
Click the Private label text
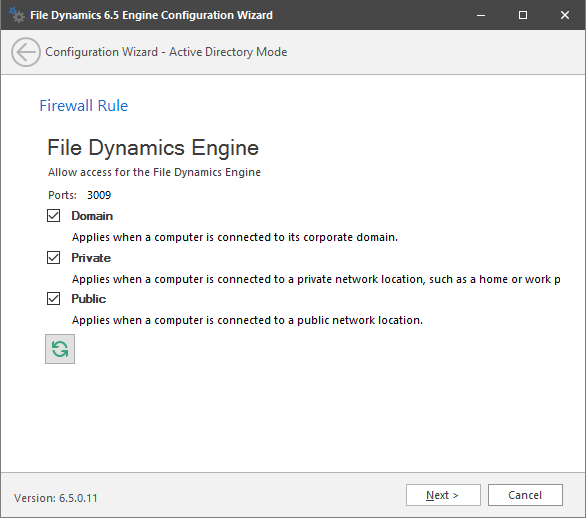point(91,258)
